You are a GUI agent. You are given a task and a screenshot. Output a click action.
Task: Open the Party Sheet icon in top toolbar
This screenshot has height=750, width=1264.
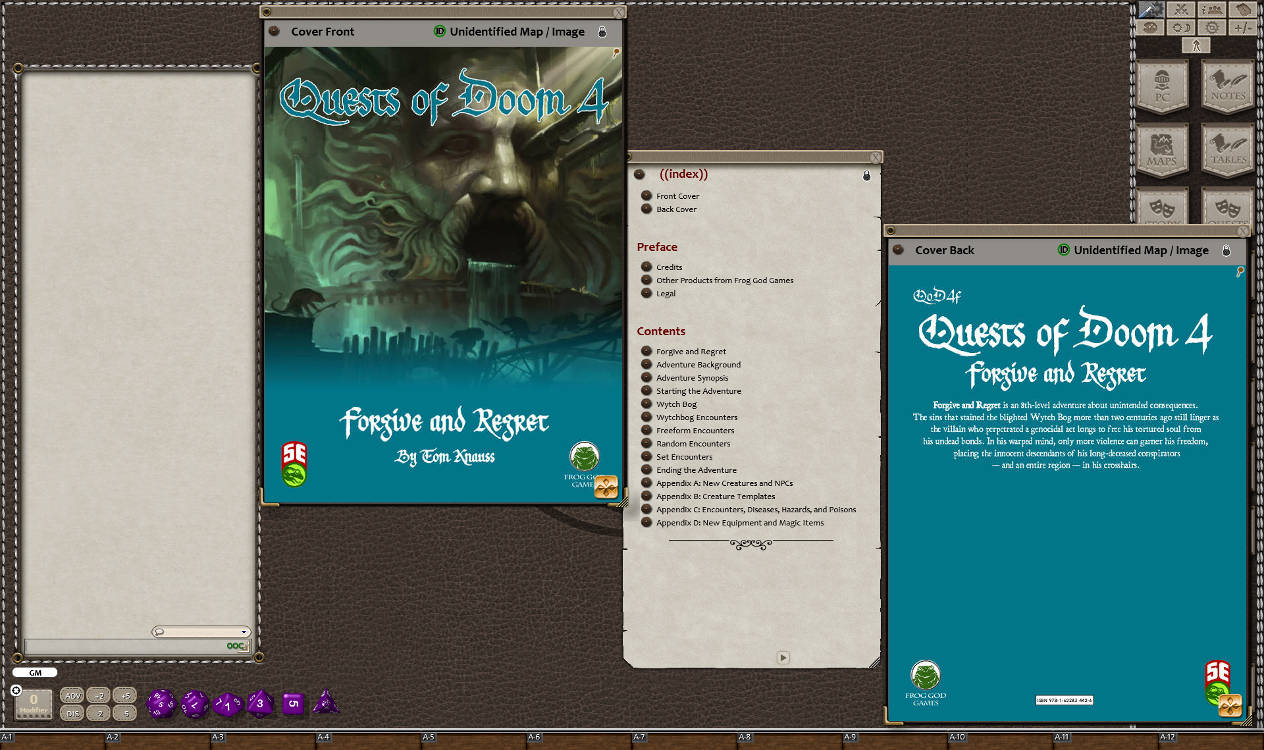1213,11
